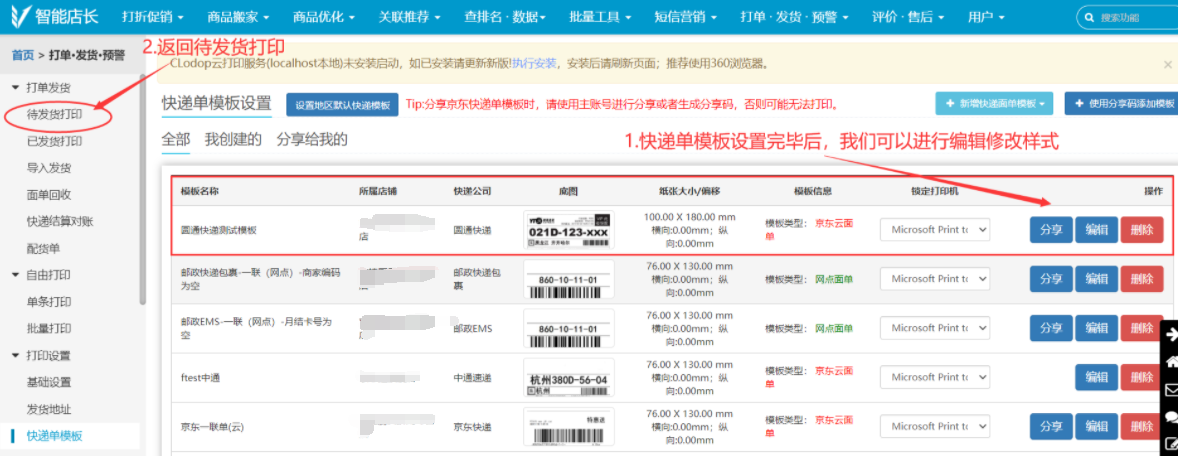This screenshot has width=1182, height=458.
Task: Close the CLodop notification banner
Action: click(1167, 64)
